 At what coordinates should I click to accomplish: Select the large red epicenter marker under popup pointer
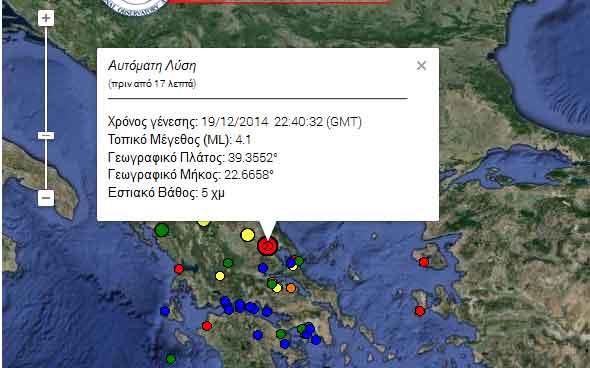click(267, 246)
